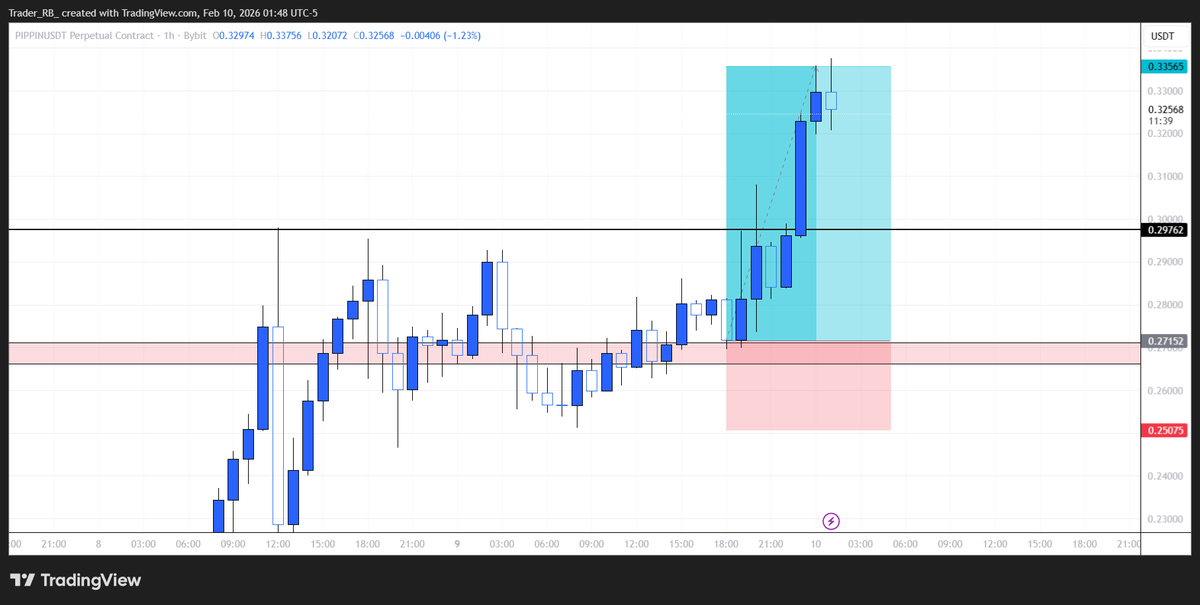Screen dimensions: 1200x605
Task: Click the 0.29000 price axis tick
Action: (1165, 262)
